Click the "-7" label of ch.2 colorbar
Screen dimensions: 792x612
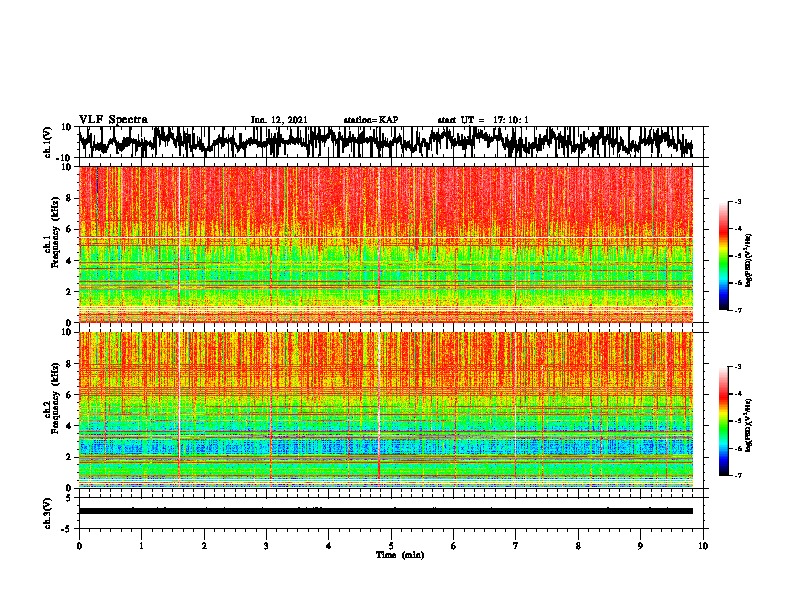[738, 475]
